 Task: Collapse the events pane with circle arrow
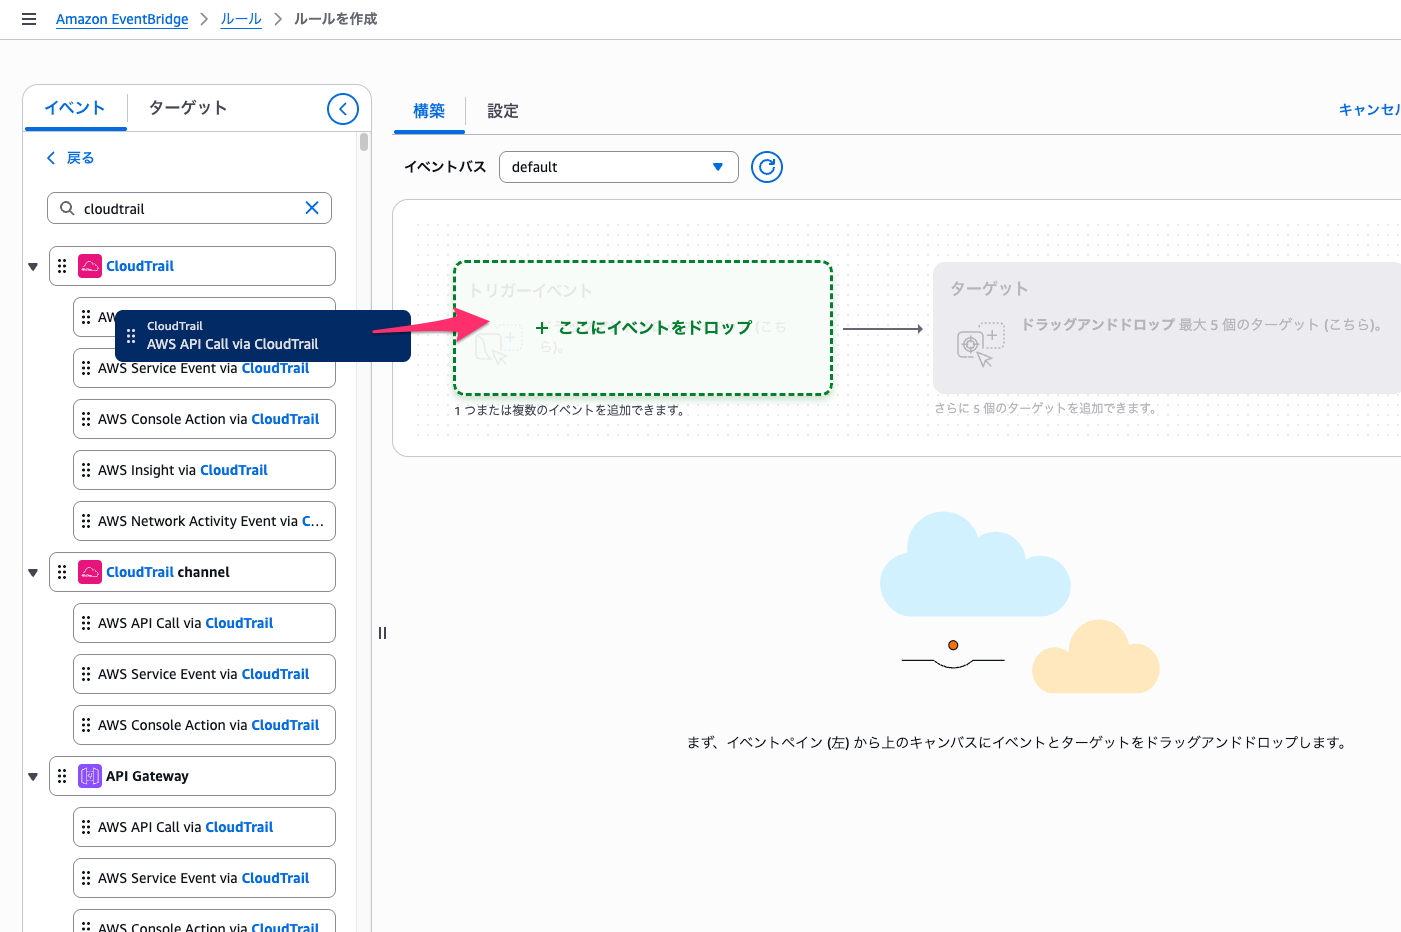343,109
